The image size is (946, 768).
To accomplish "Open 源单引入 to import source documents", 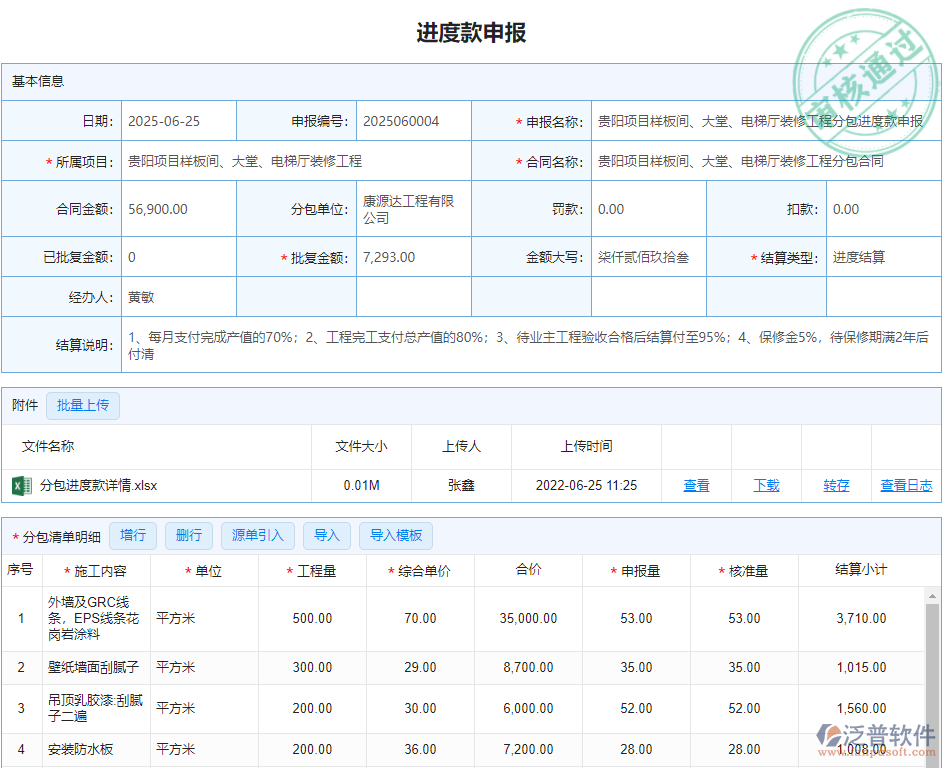I will 257,536.
